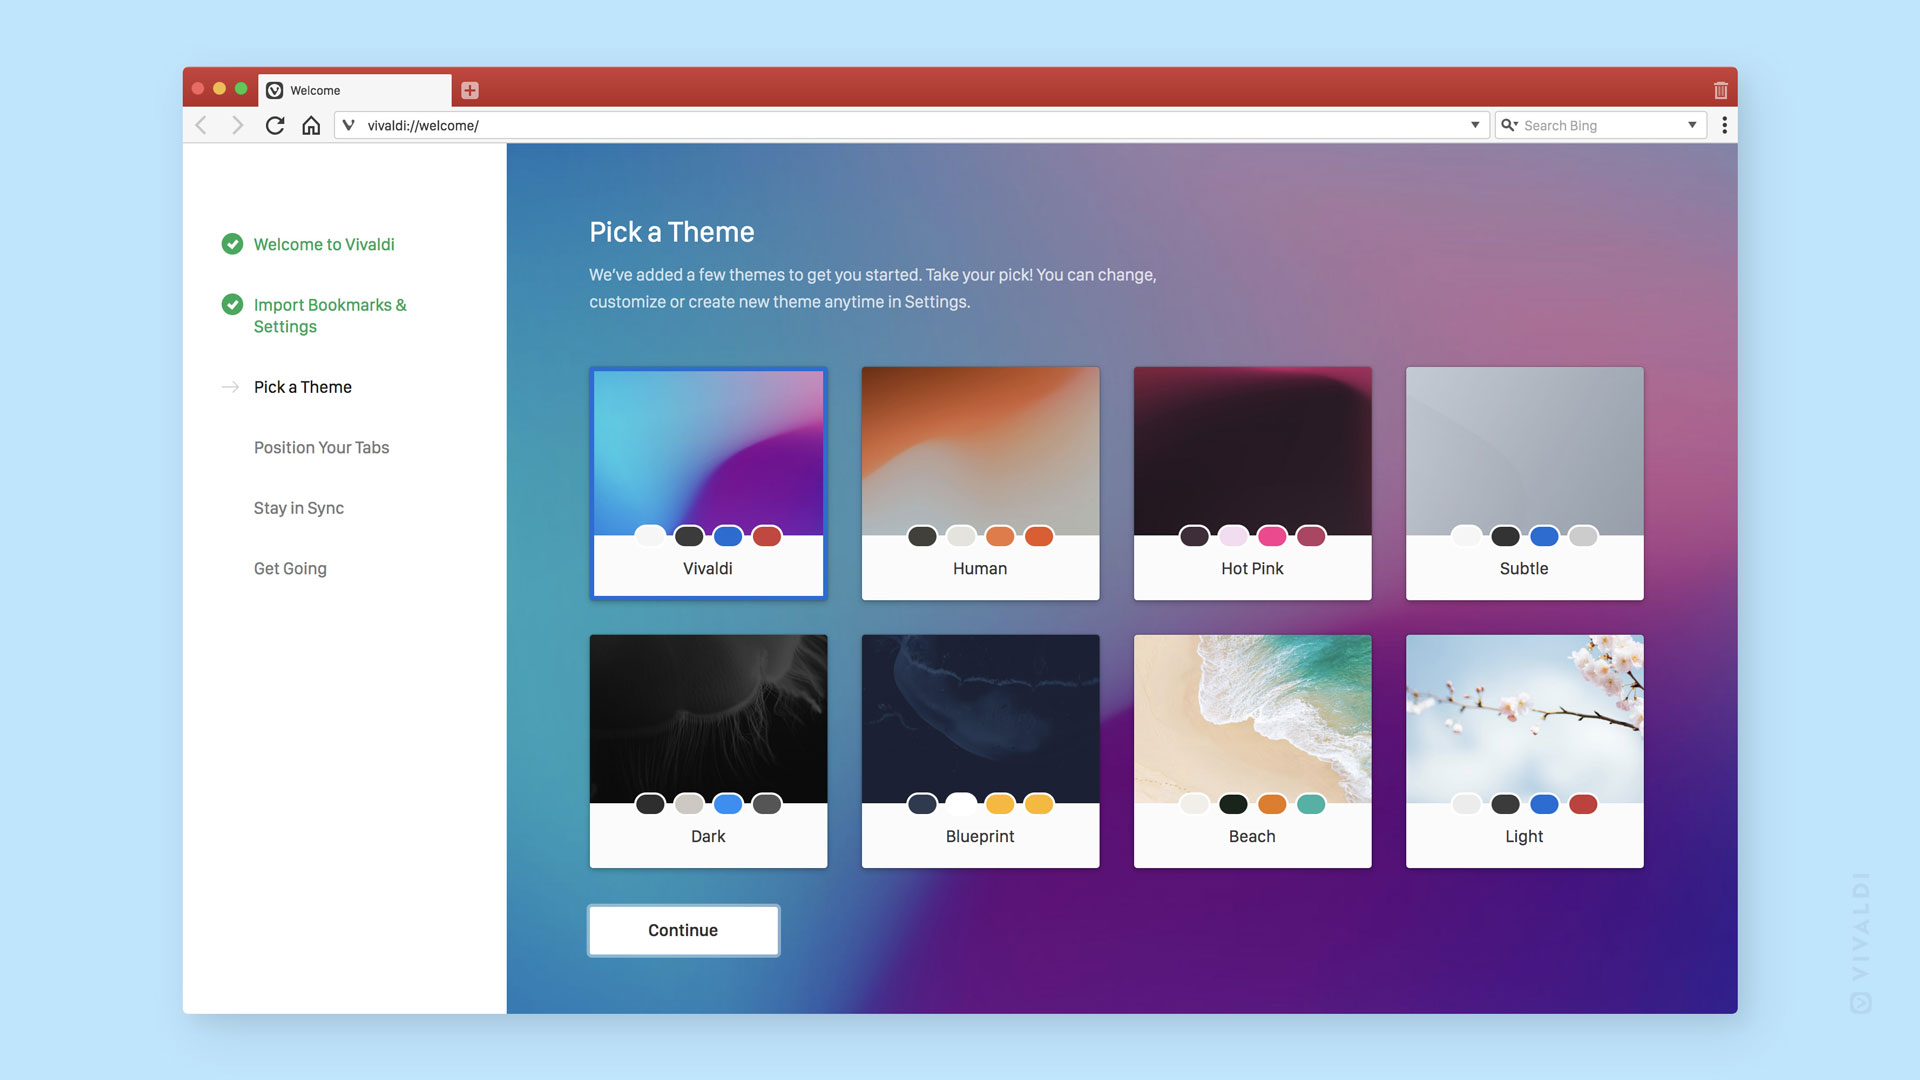The image size is (1920, 1080).
Task: Navigate to Welcome to Vivaldi step
Action: 322,244
